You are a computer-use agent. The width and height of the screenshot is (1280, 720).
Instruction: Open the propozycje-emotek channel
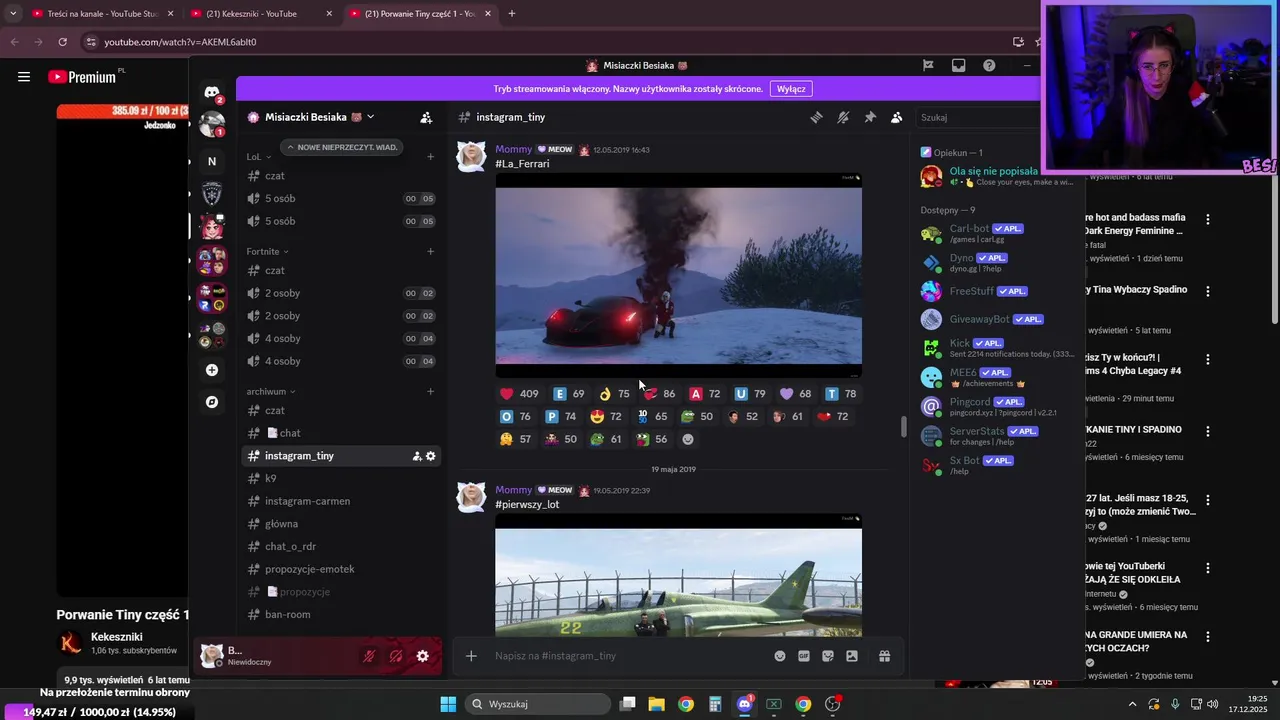[342, 569]
